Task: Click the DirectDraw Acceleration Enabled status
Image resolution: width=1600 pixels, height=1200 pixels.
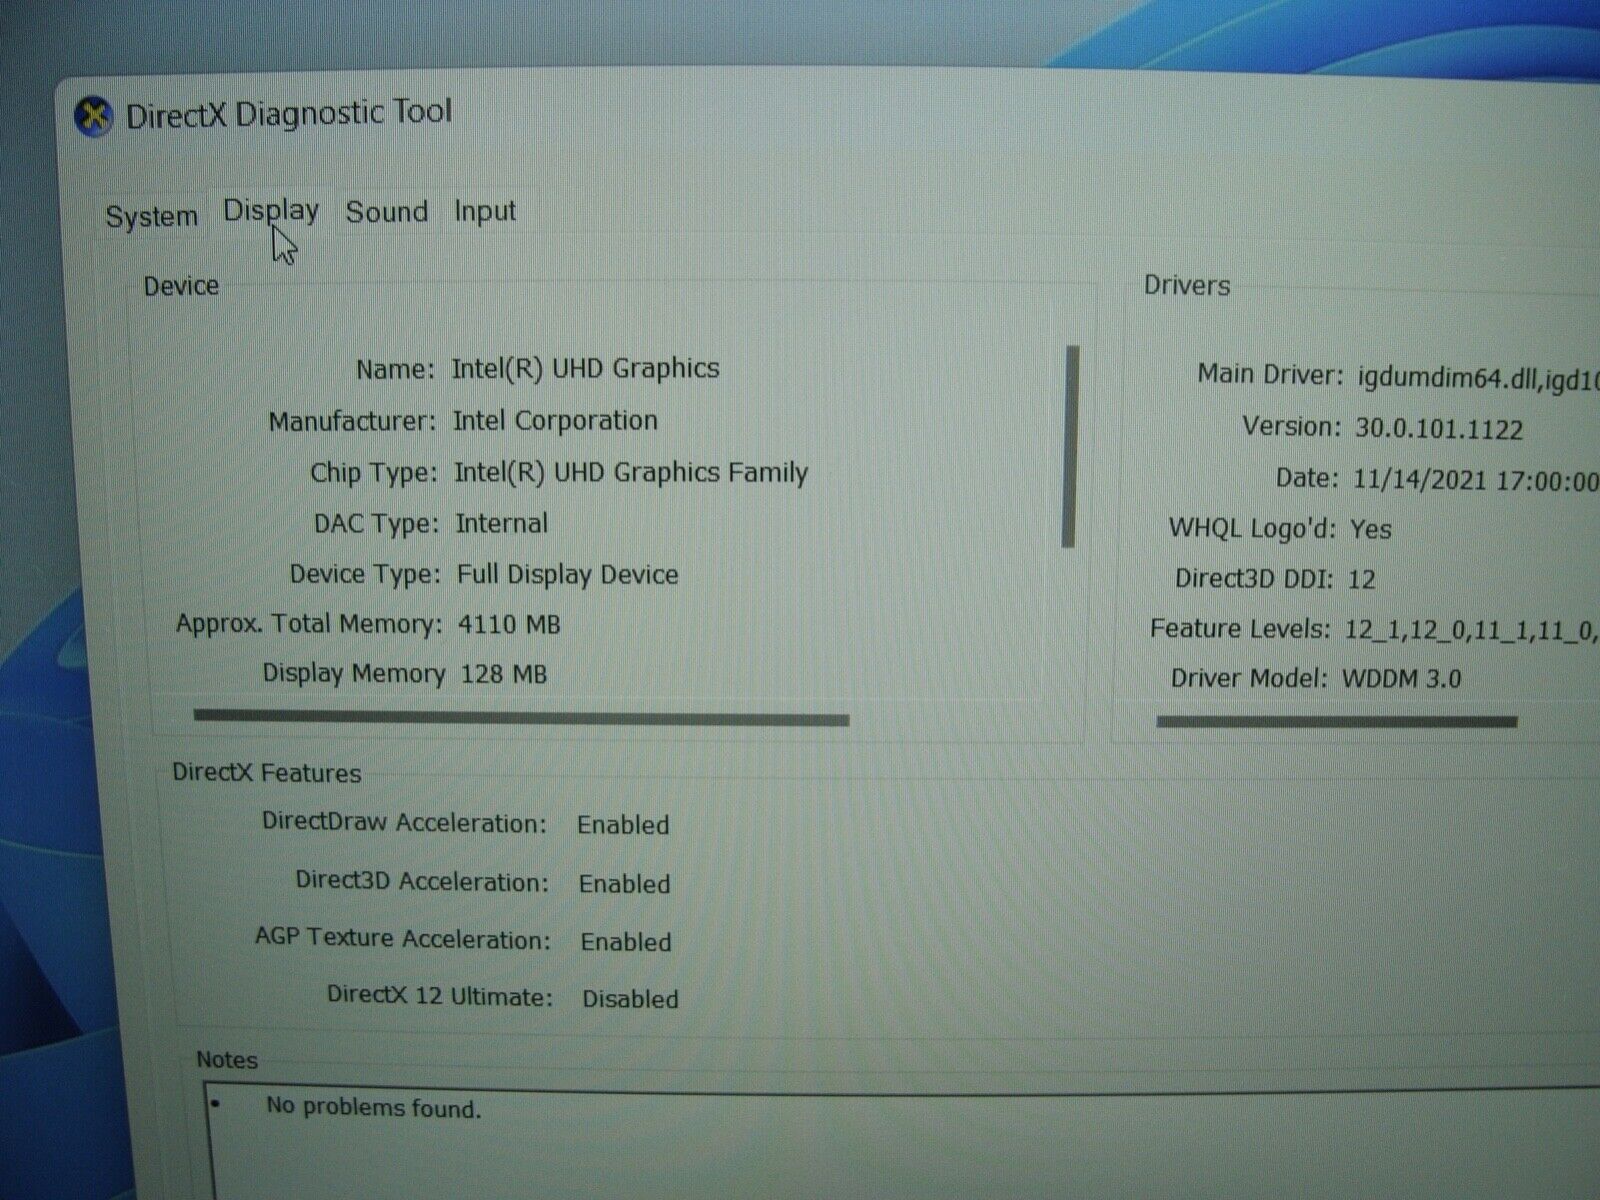Action: coord(623,826)
